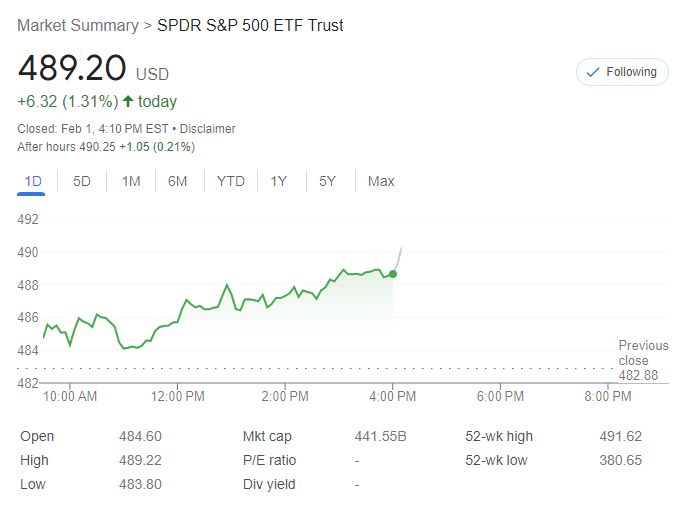Click the green dot at chart end
This screenshot has height=505, width=685.
click(x=393, y=273)
